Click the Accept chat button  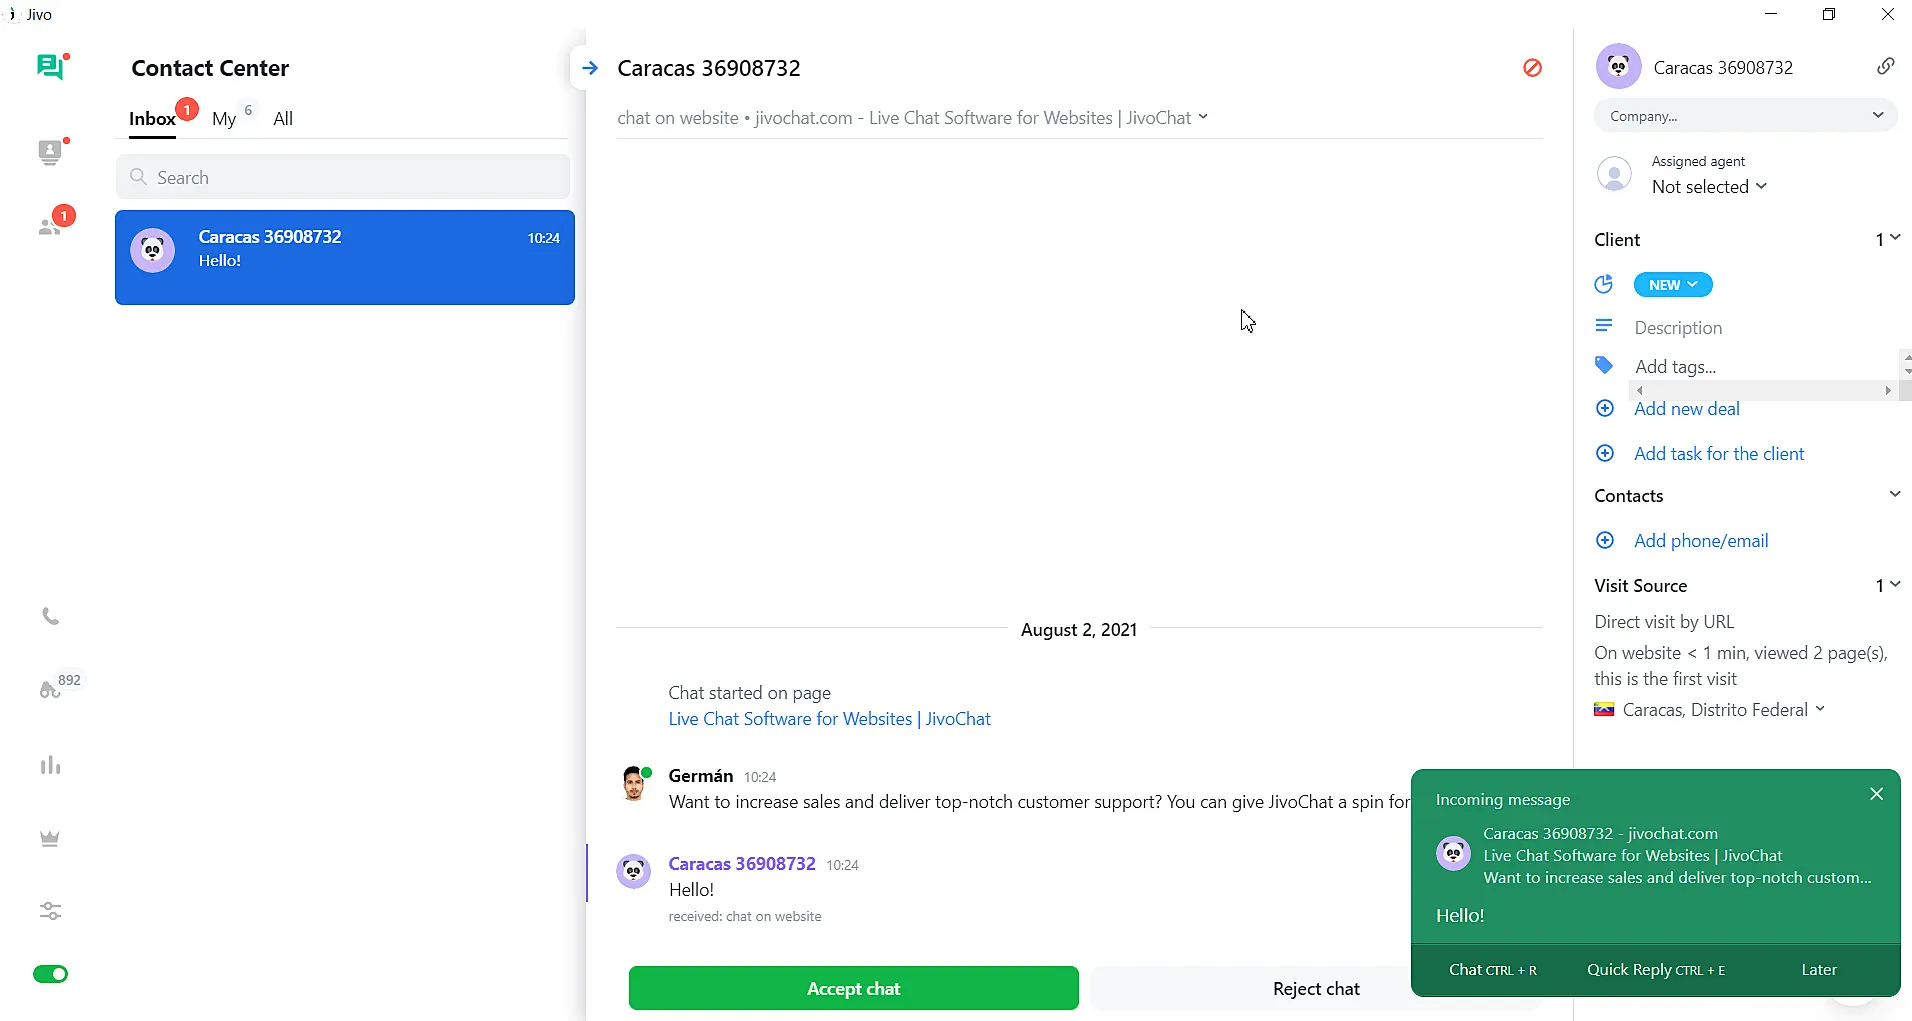click(x=853, y=988)
